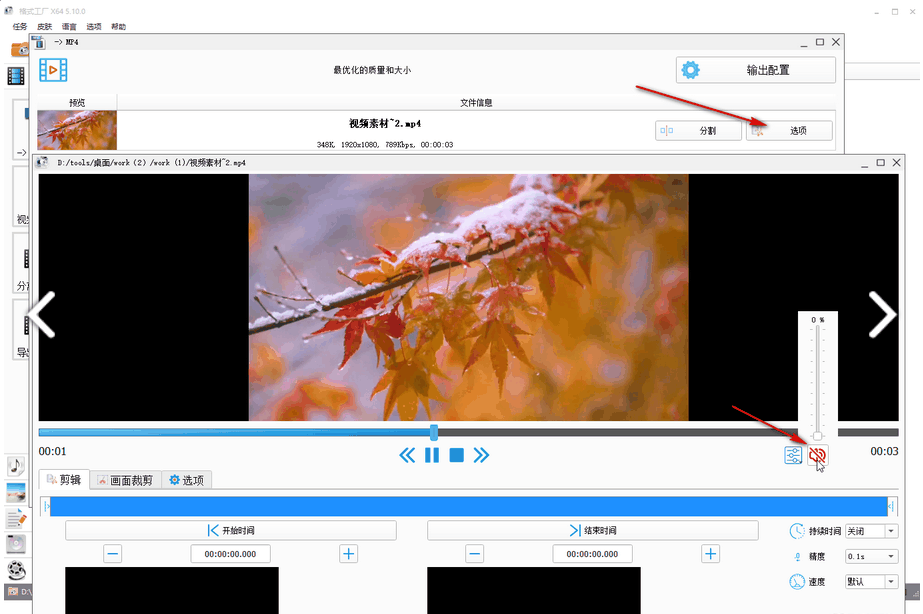Click the blue play icon in the MP4 window header

pyautogui.click(x=52, y=69)
